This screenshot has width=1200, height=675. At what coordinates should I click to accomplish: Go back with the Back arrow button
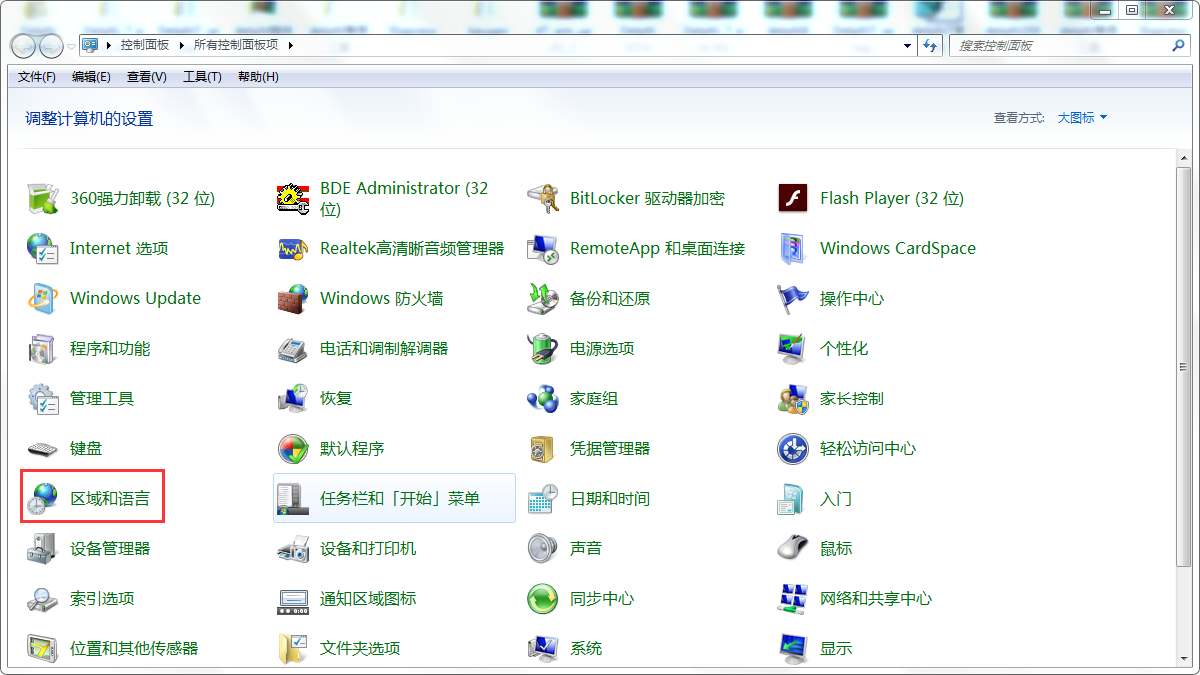tap(24, 46)
